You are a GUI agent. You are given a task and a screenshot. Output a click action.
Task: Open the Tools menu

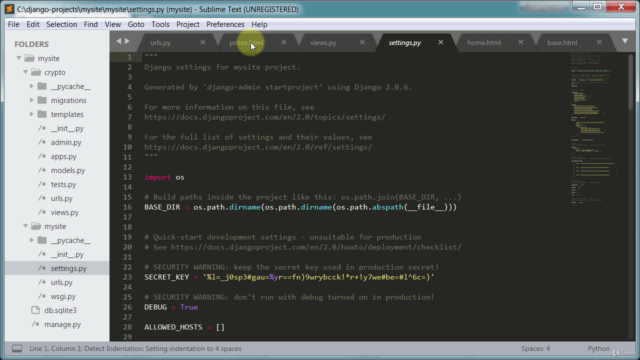point(160,24)
